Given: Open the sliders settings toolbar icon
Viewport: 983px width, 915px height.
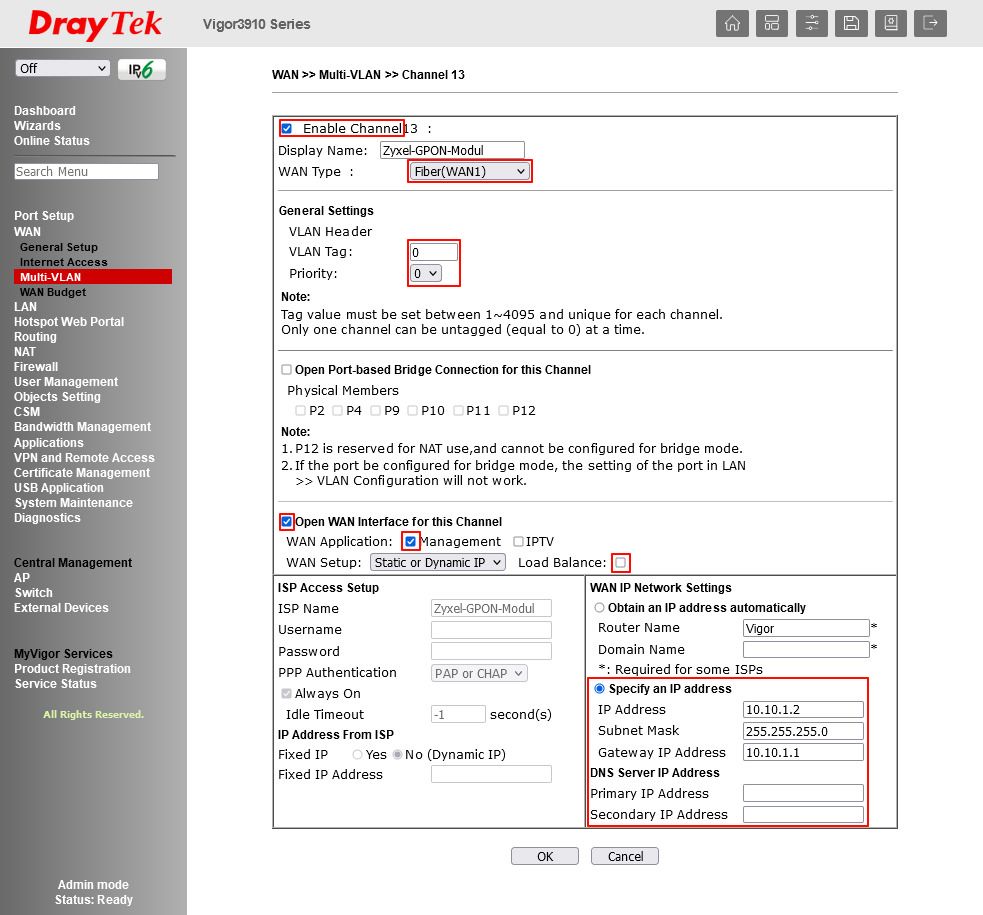Looking at the screenshot, I should [812, 24].
